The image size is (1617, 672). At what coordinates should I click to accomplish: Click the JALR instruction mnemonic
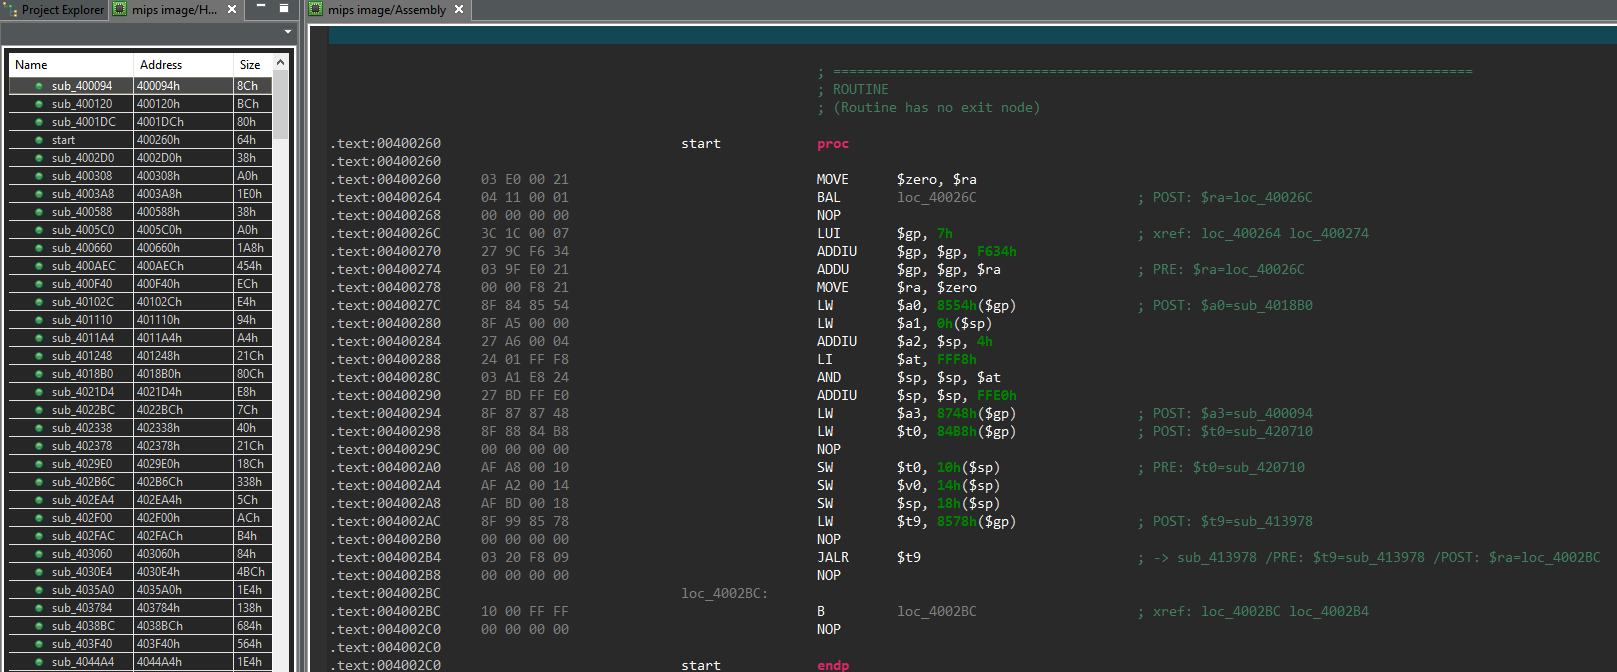pos(832,558)
